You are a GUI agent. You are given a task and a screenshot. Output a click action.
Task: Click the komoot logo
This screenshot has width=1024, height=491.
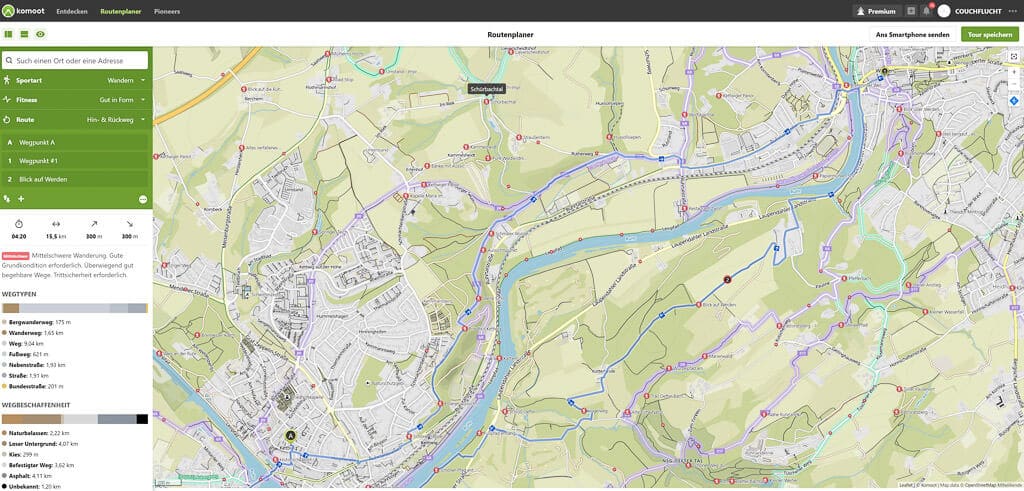pyautogui.click(x=24, y=11)
